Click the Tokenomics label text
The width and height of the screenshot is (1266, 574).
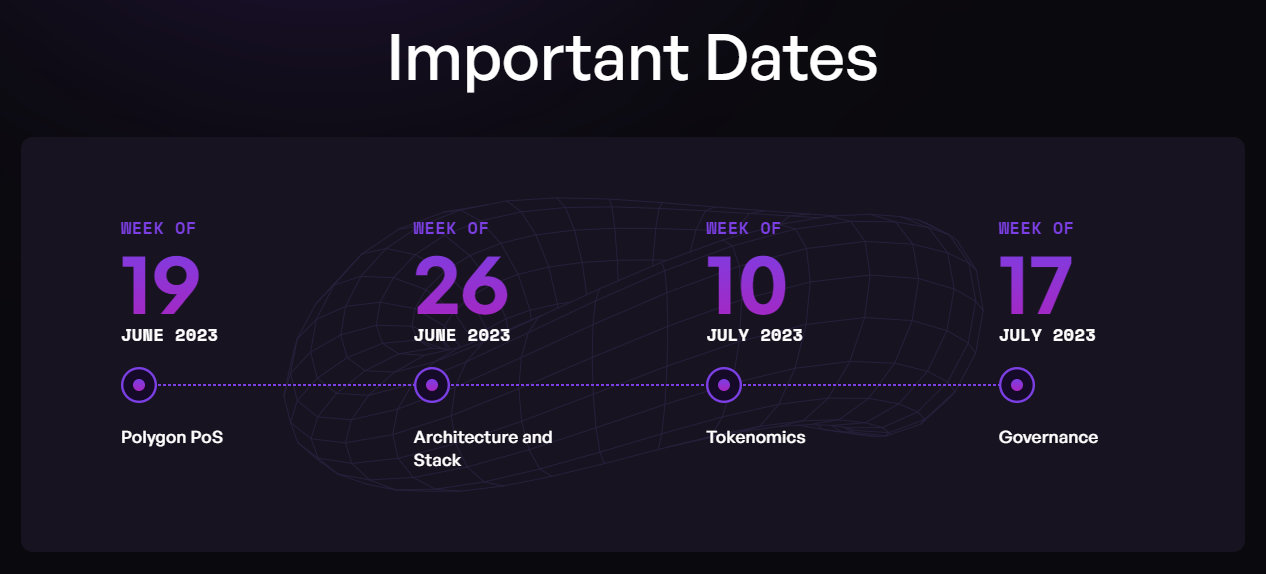pos(756,437)
